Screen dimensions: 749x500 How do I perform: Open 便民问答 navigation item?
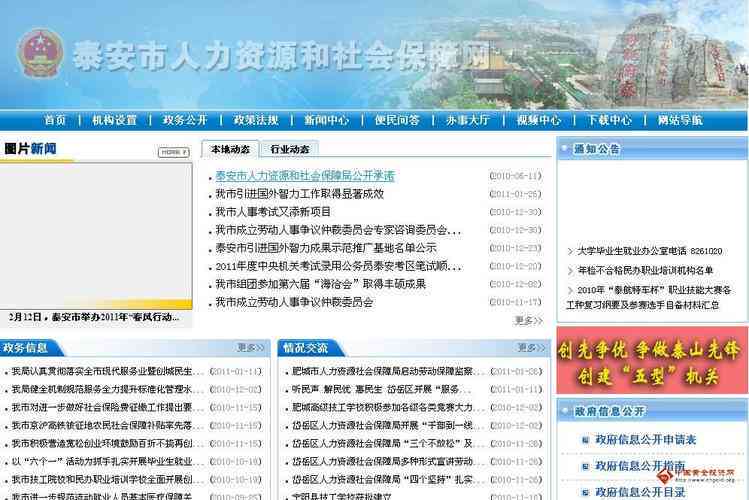(397, 120)
